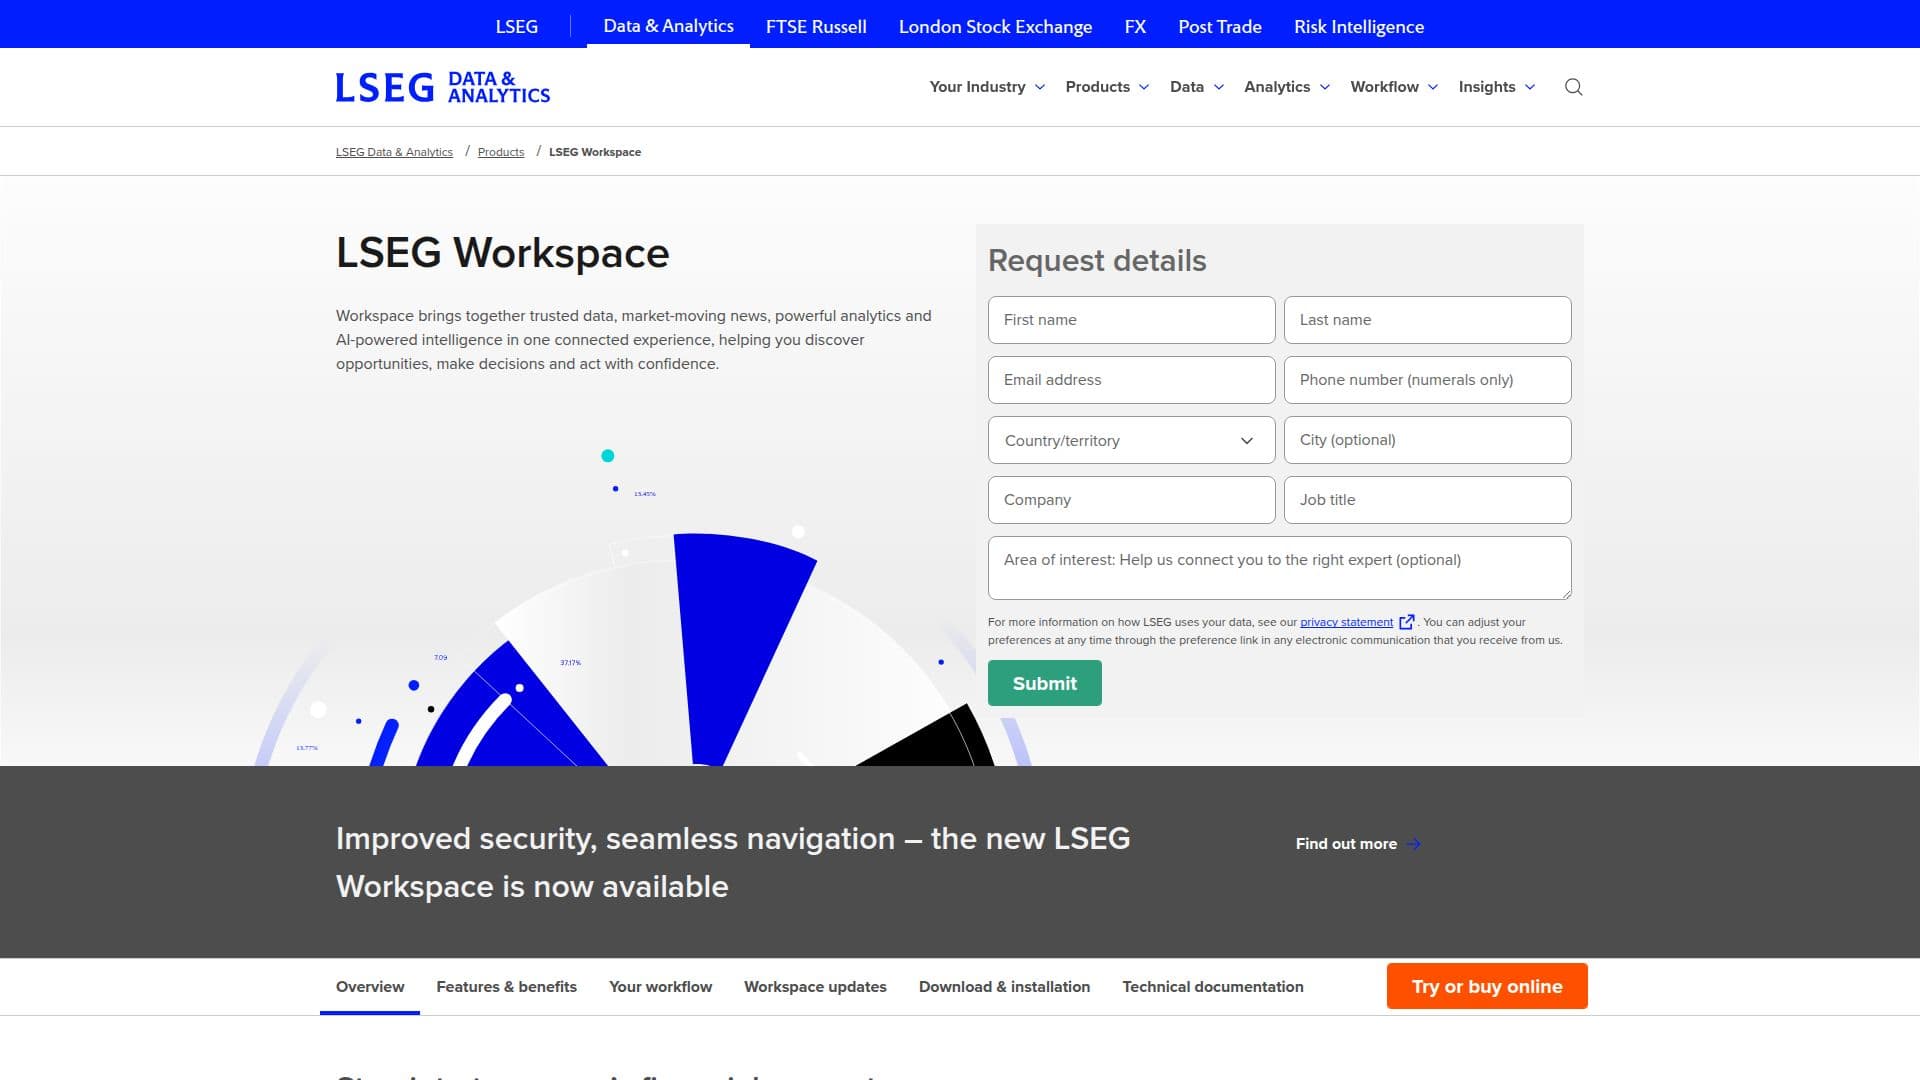
Task: Focus the Last name field
Action: point(1427,320)
